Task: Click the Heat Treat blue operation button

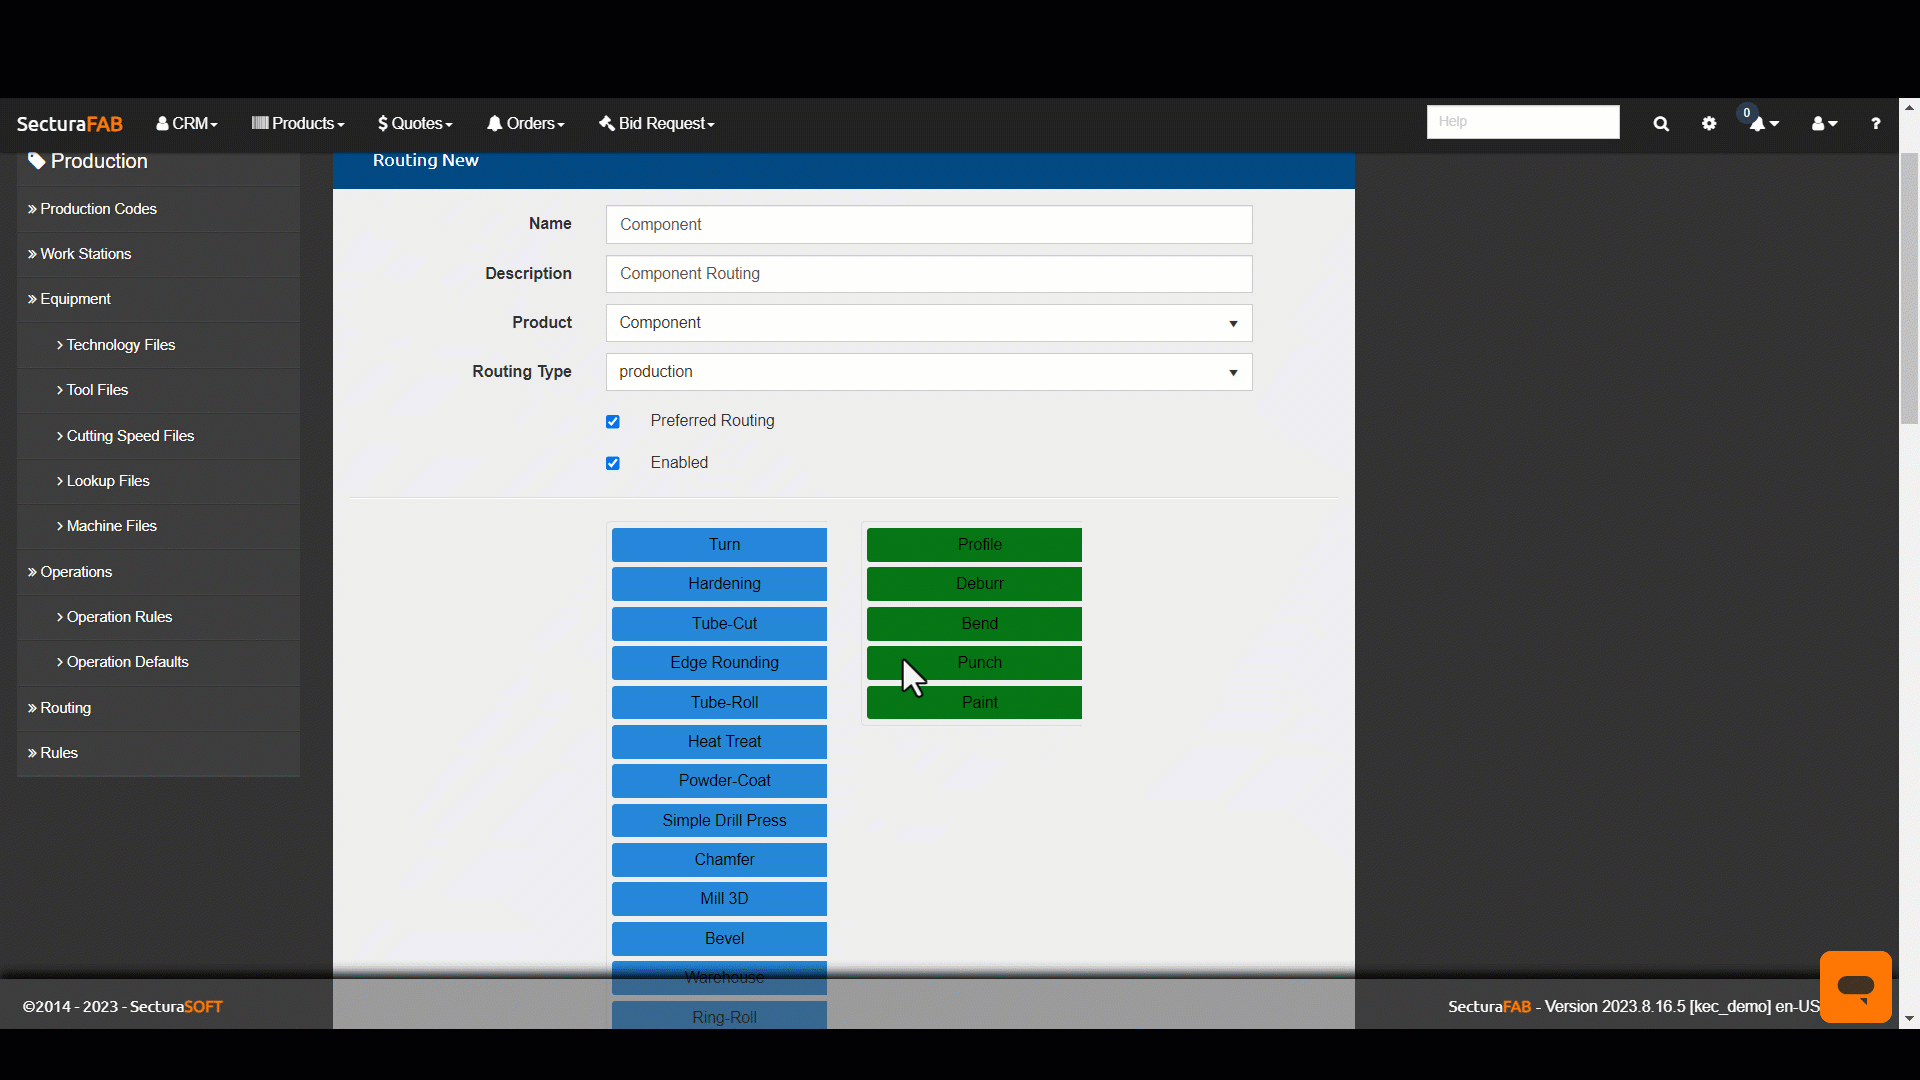Action: [x=724, y=740]
